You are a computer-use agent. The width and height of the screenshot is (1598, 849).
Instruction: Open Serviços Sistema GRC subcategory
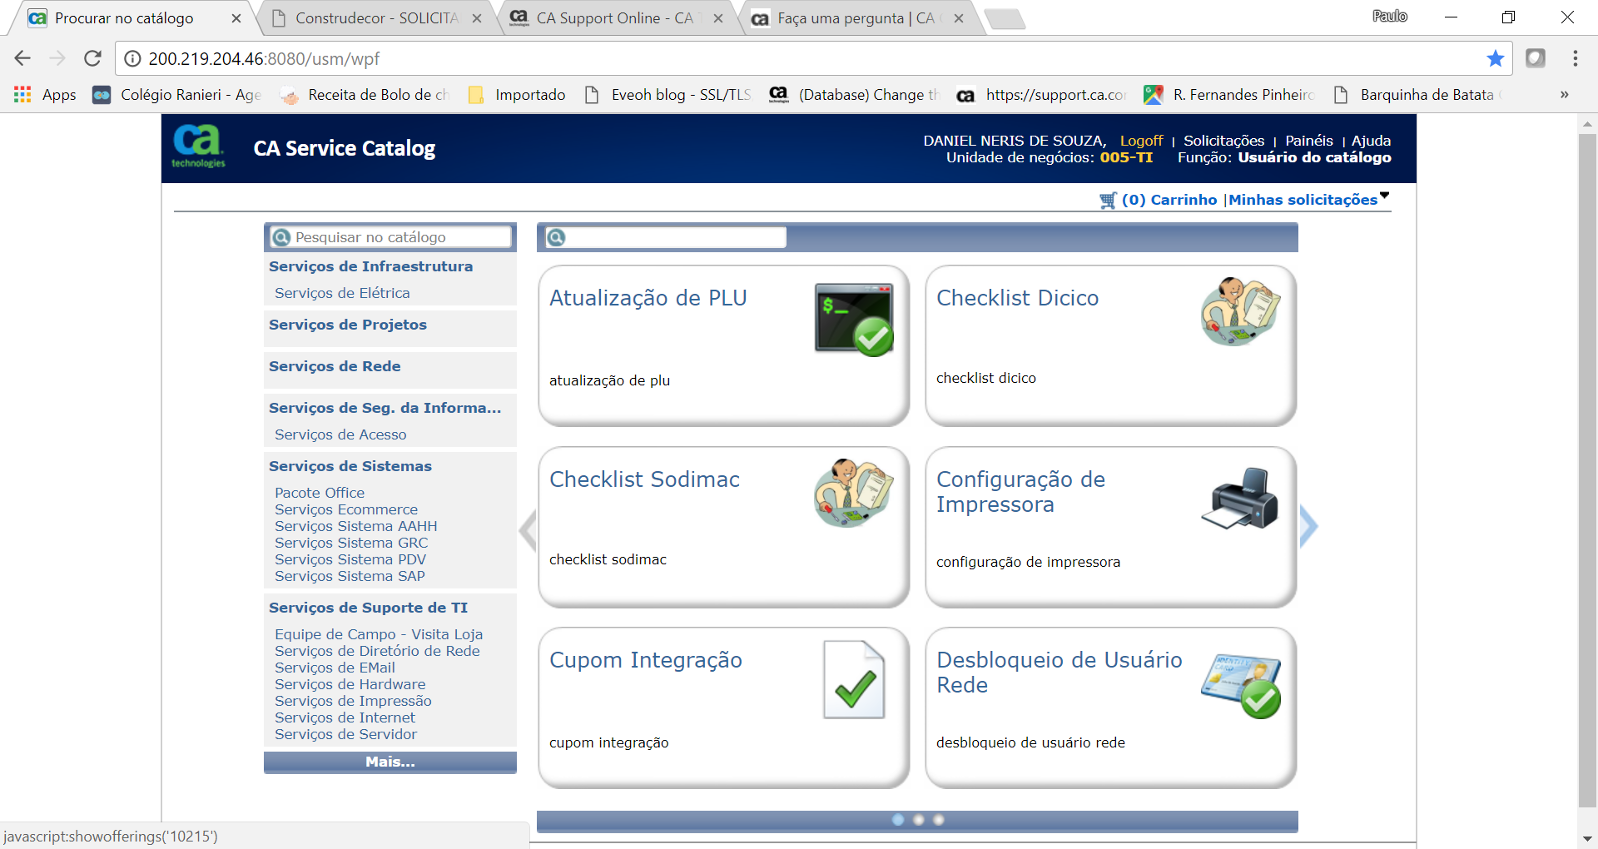click(351, 543)
